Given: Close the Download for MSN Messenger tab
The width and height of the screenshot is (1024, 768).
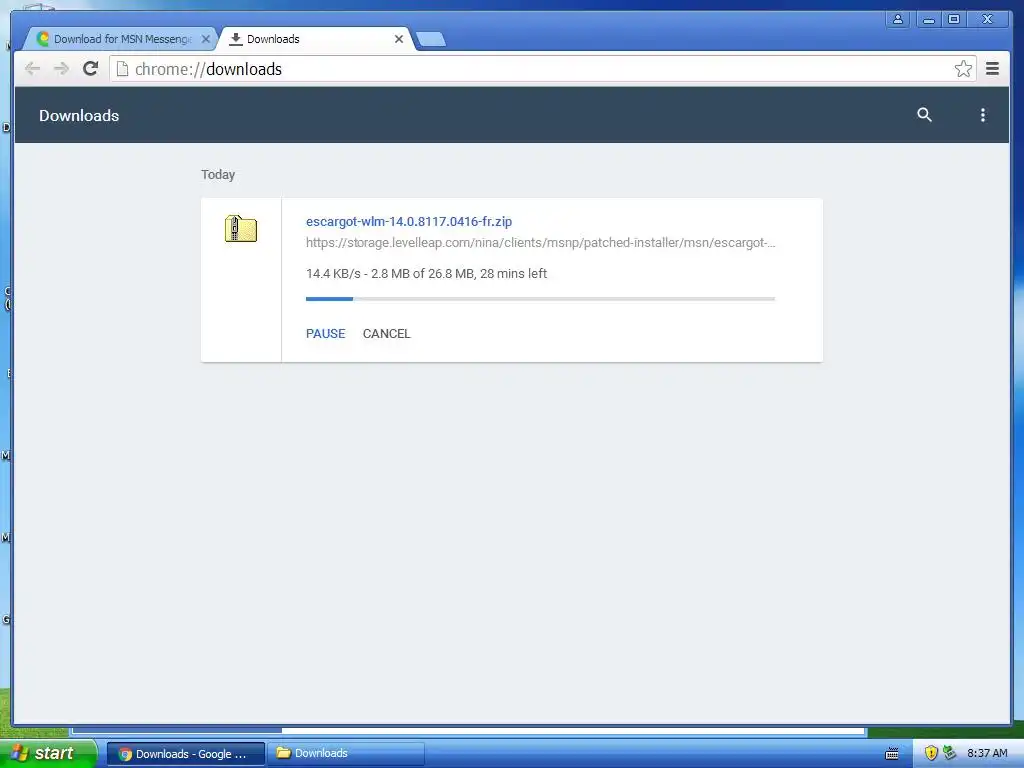Looking at the screenshot, I should pyautogui.click(x=205, y=39).
